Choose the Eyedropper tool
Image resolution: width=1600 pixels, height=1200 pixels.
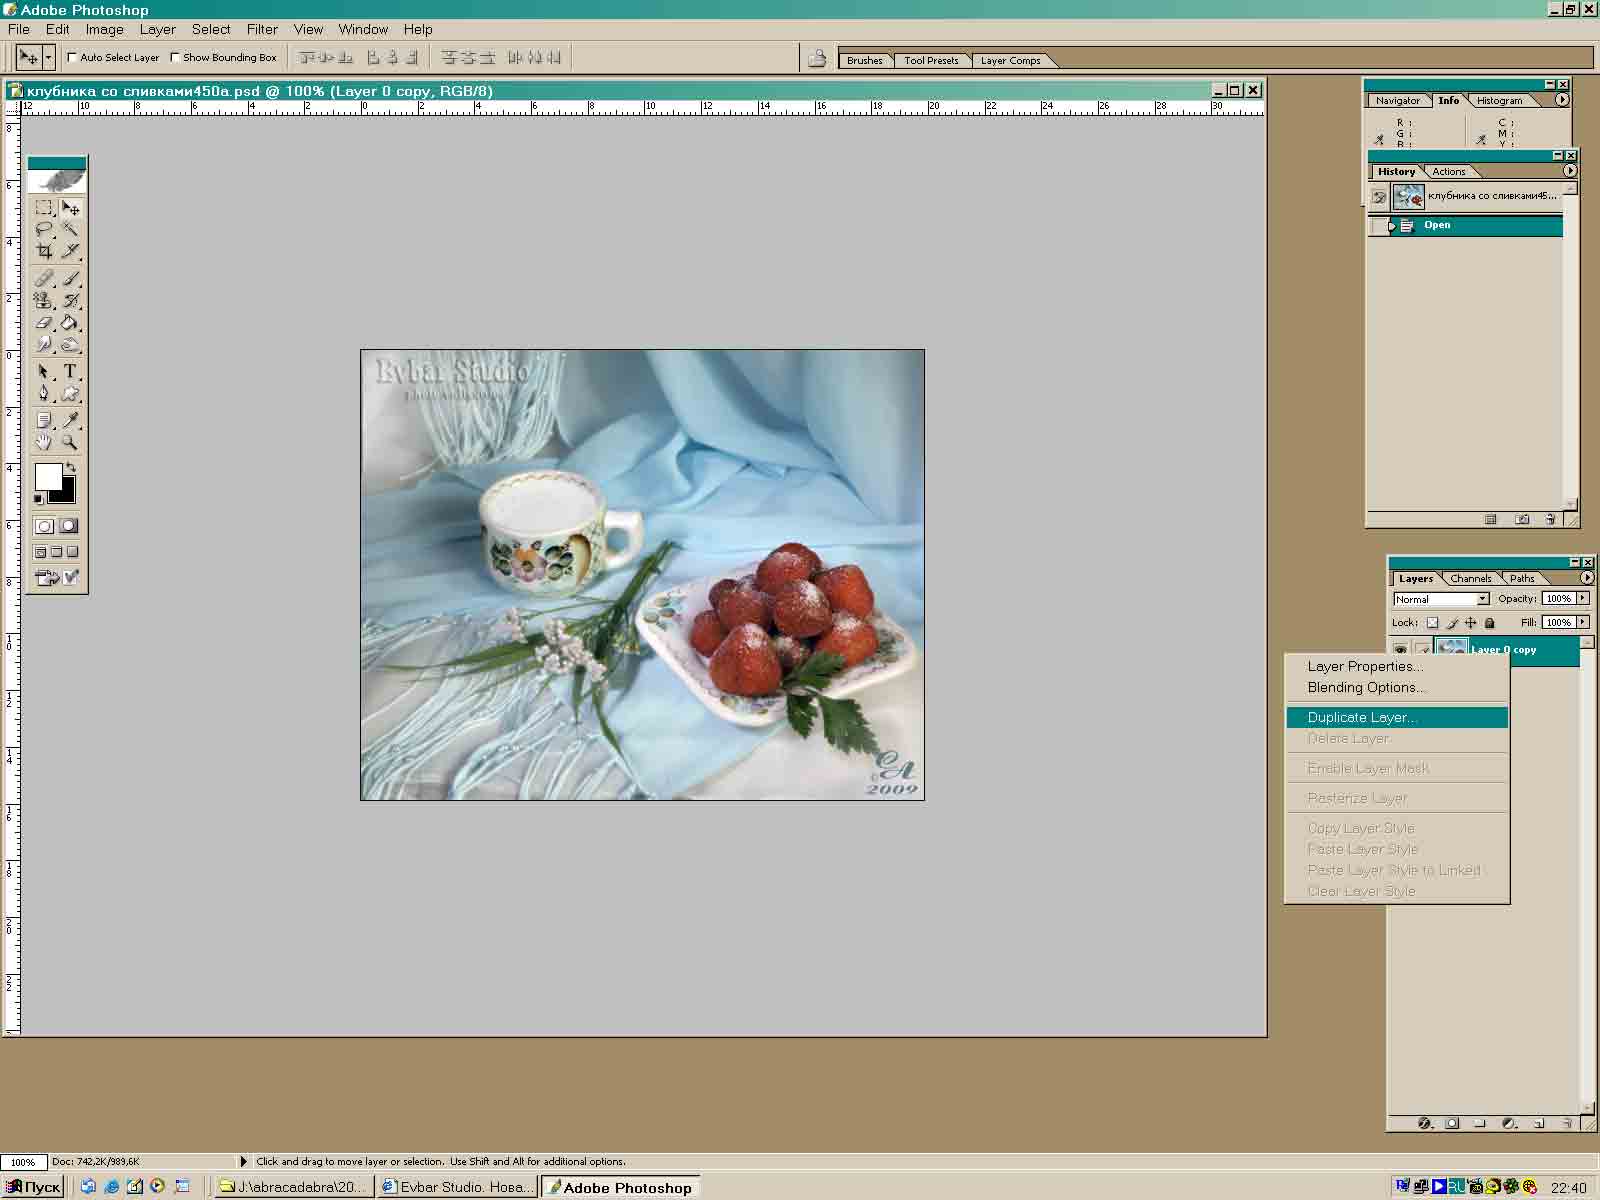[x=70, y=420]
